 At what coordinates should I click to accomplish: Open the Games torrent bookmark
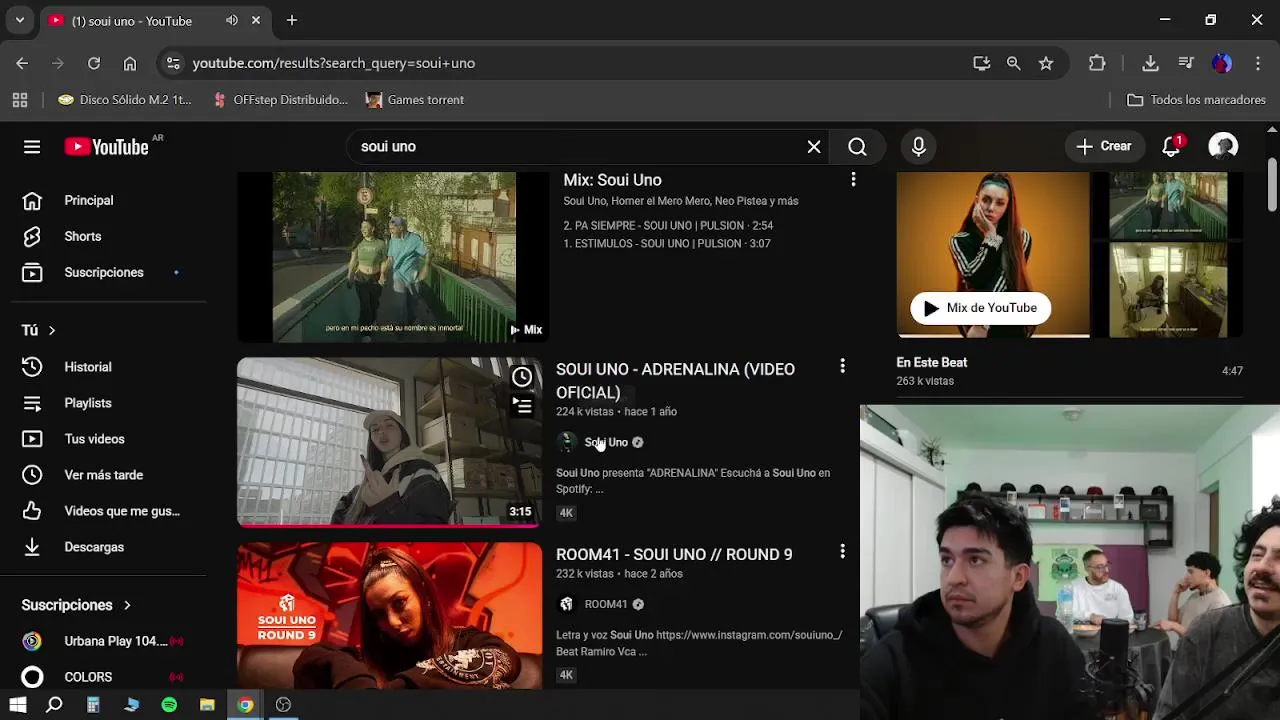pos(415,100)
